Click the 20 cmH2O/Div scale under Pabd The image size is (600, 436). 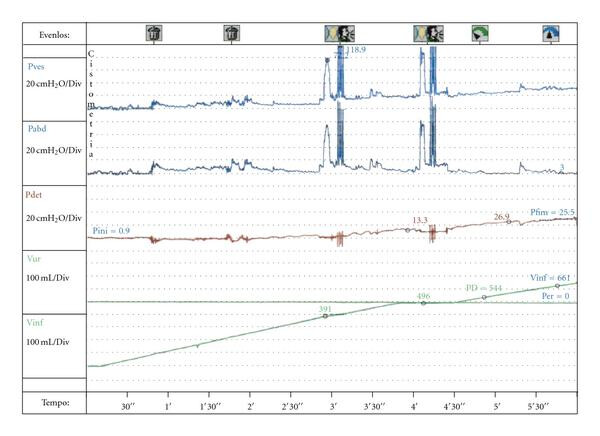pos(54,150)
